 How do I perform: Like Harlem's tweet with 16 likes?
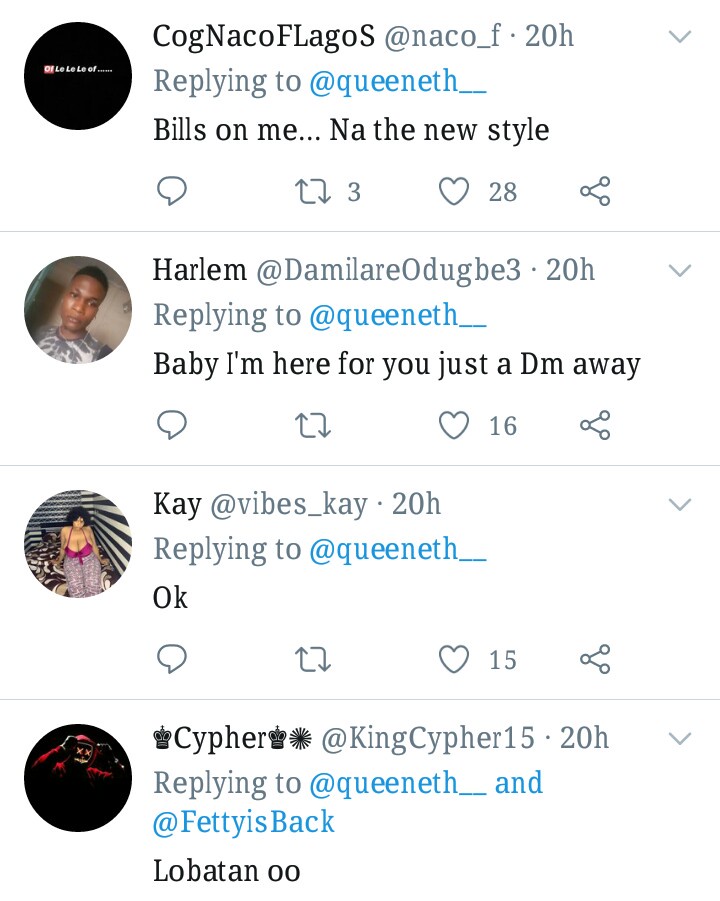pos(455,425)
